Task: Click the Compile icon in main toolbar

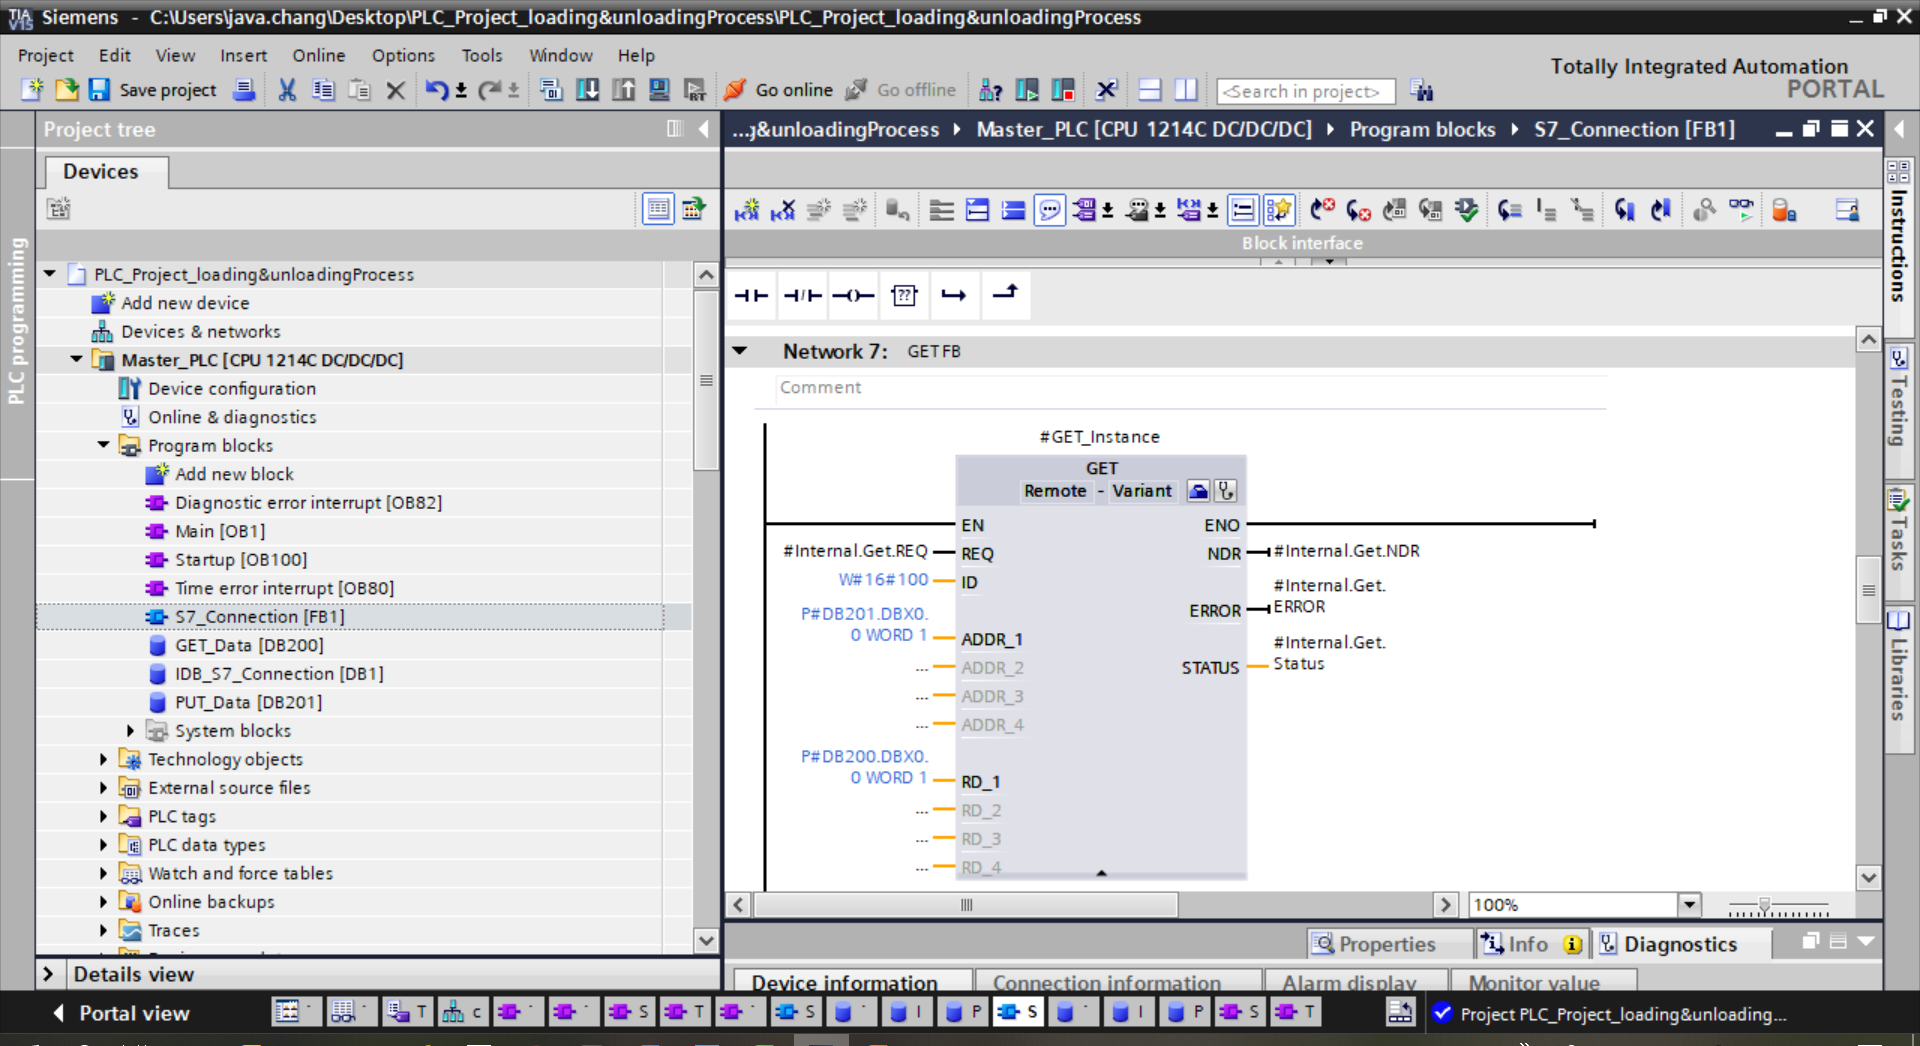Action: tap(551, 90)
